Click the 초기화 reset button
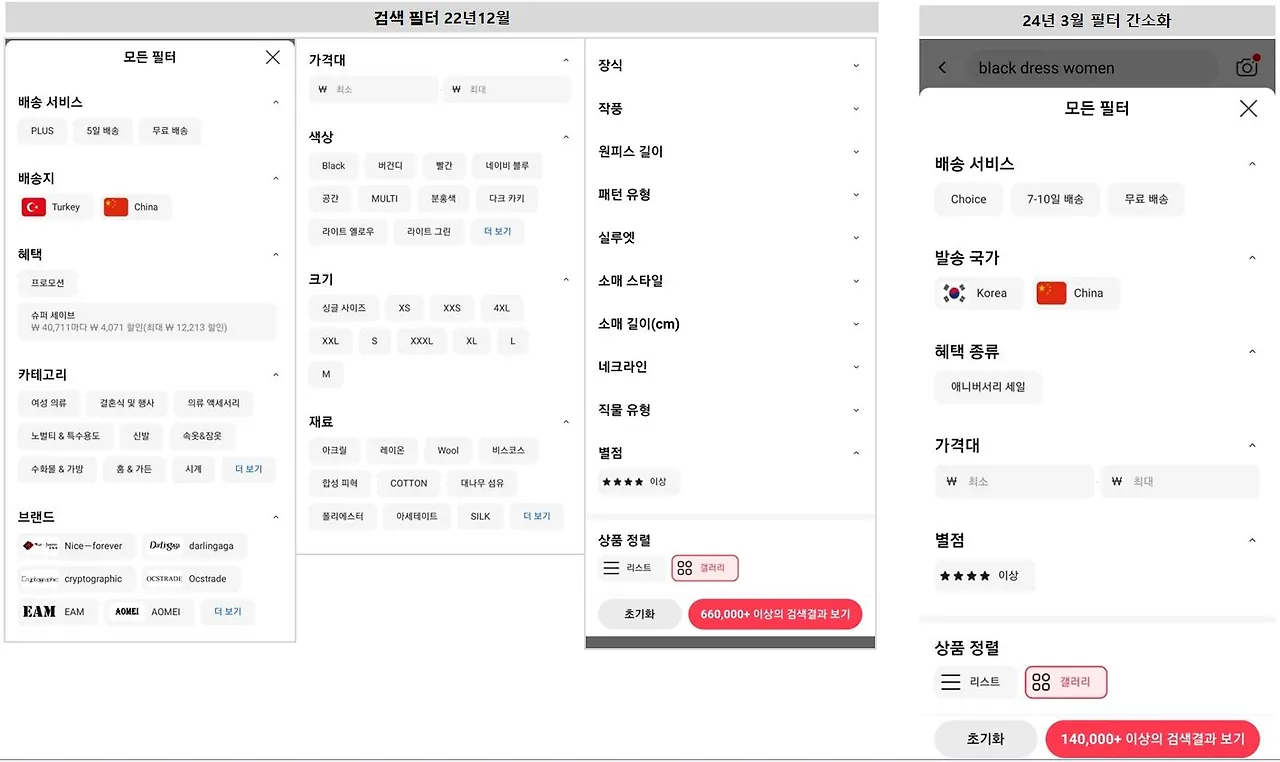This screenshot has width=1280, height=762. 639,613
